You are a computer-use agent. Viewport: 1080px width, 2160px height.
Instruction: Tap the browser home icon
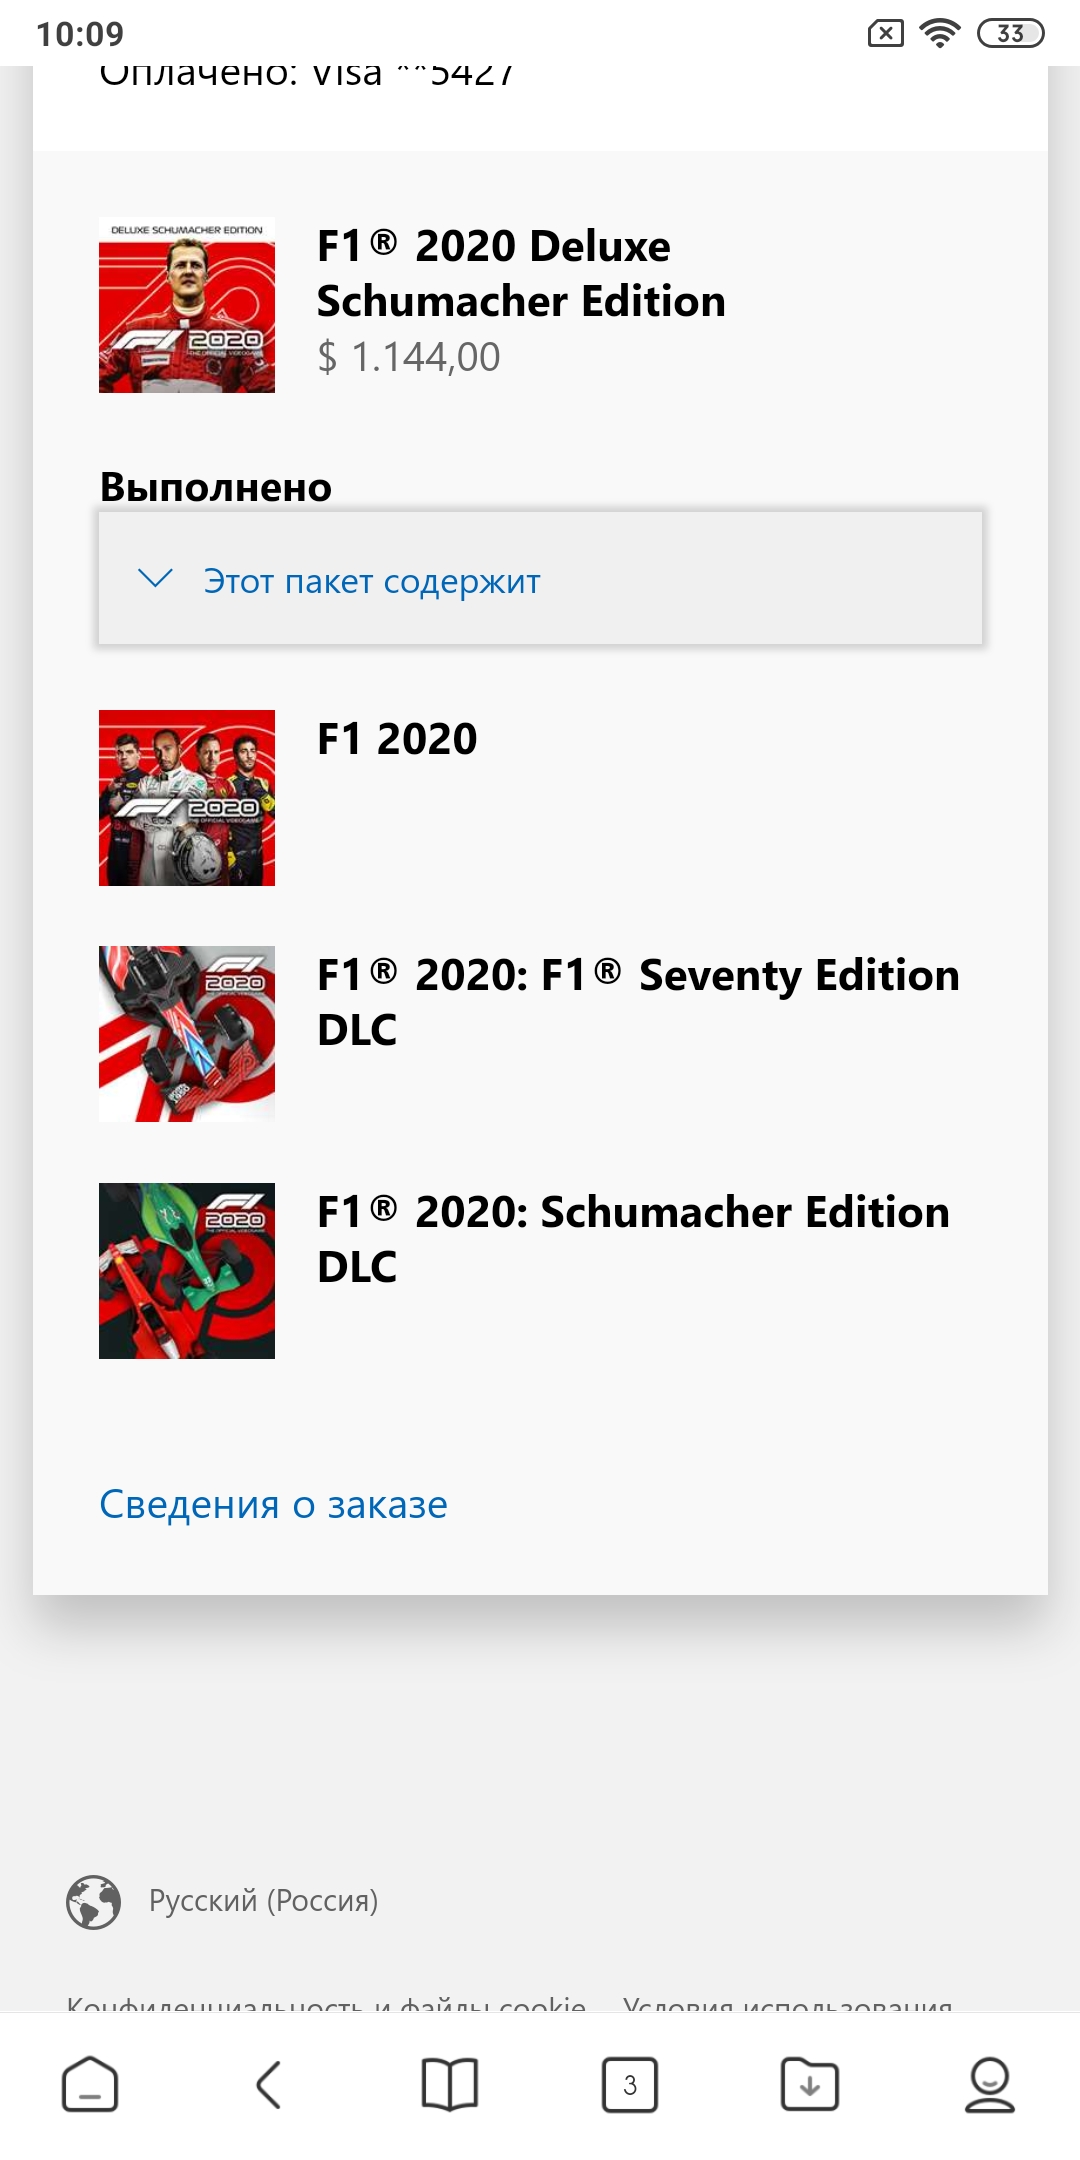click(90, 2085)
